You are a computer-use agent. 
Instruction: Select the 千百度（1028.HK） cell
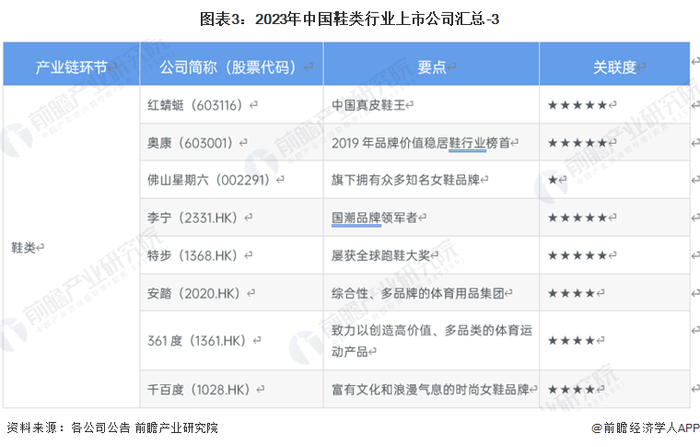[x=231, y=389]
